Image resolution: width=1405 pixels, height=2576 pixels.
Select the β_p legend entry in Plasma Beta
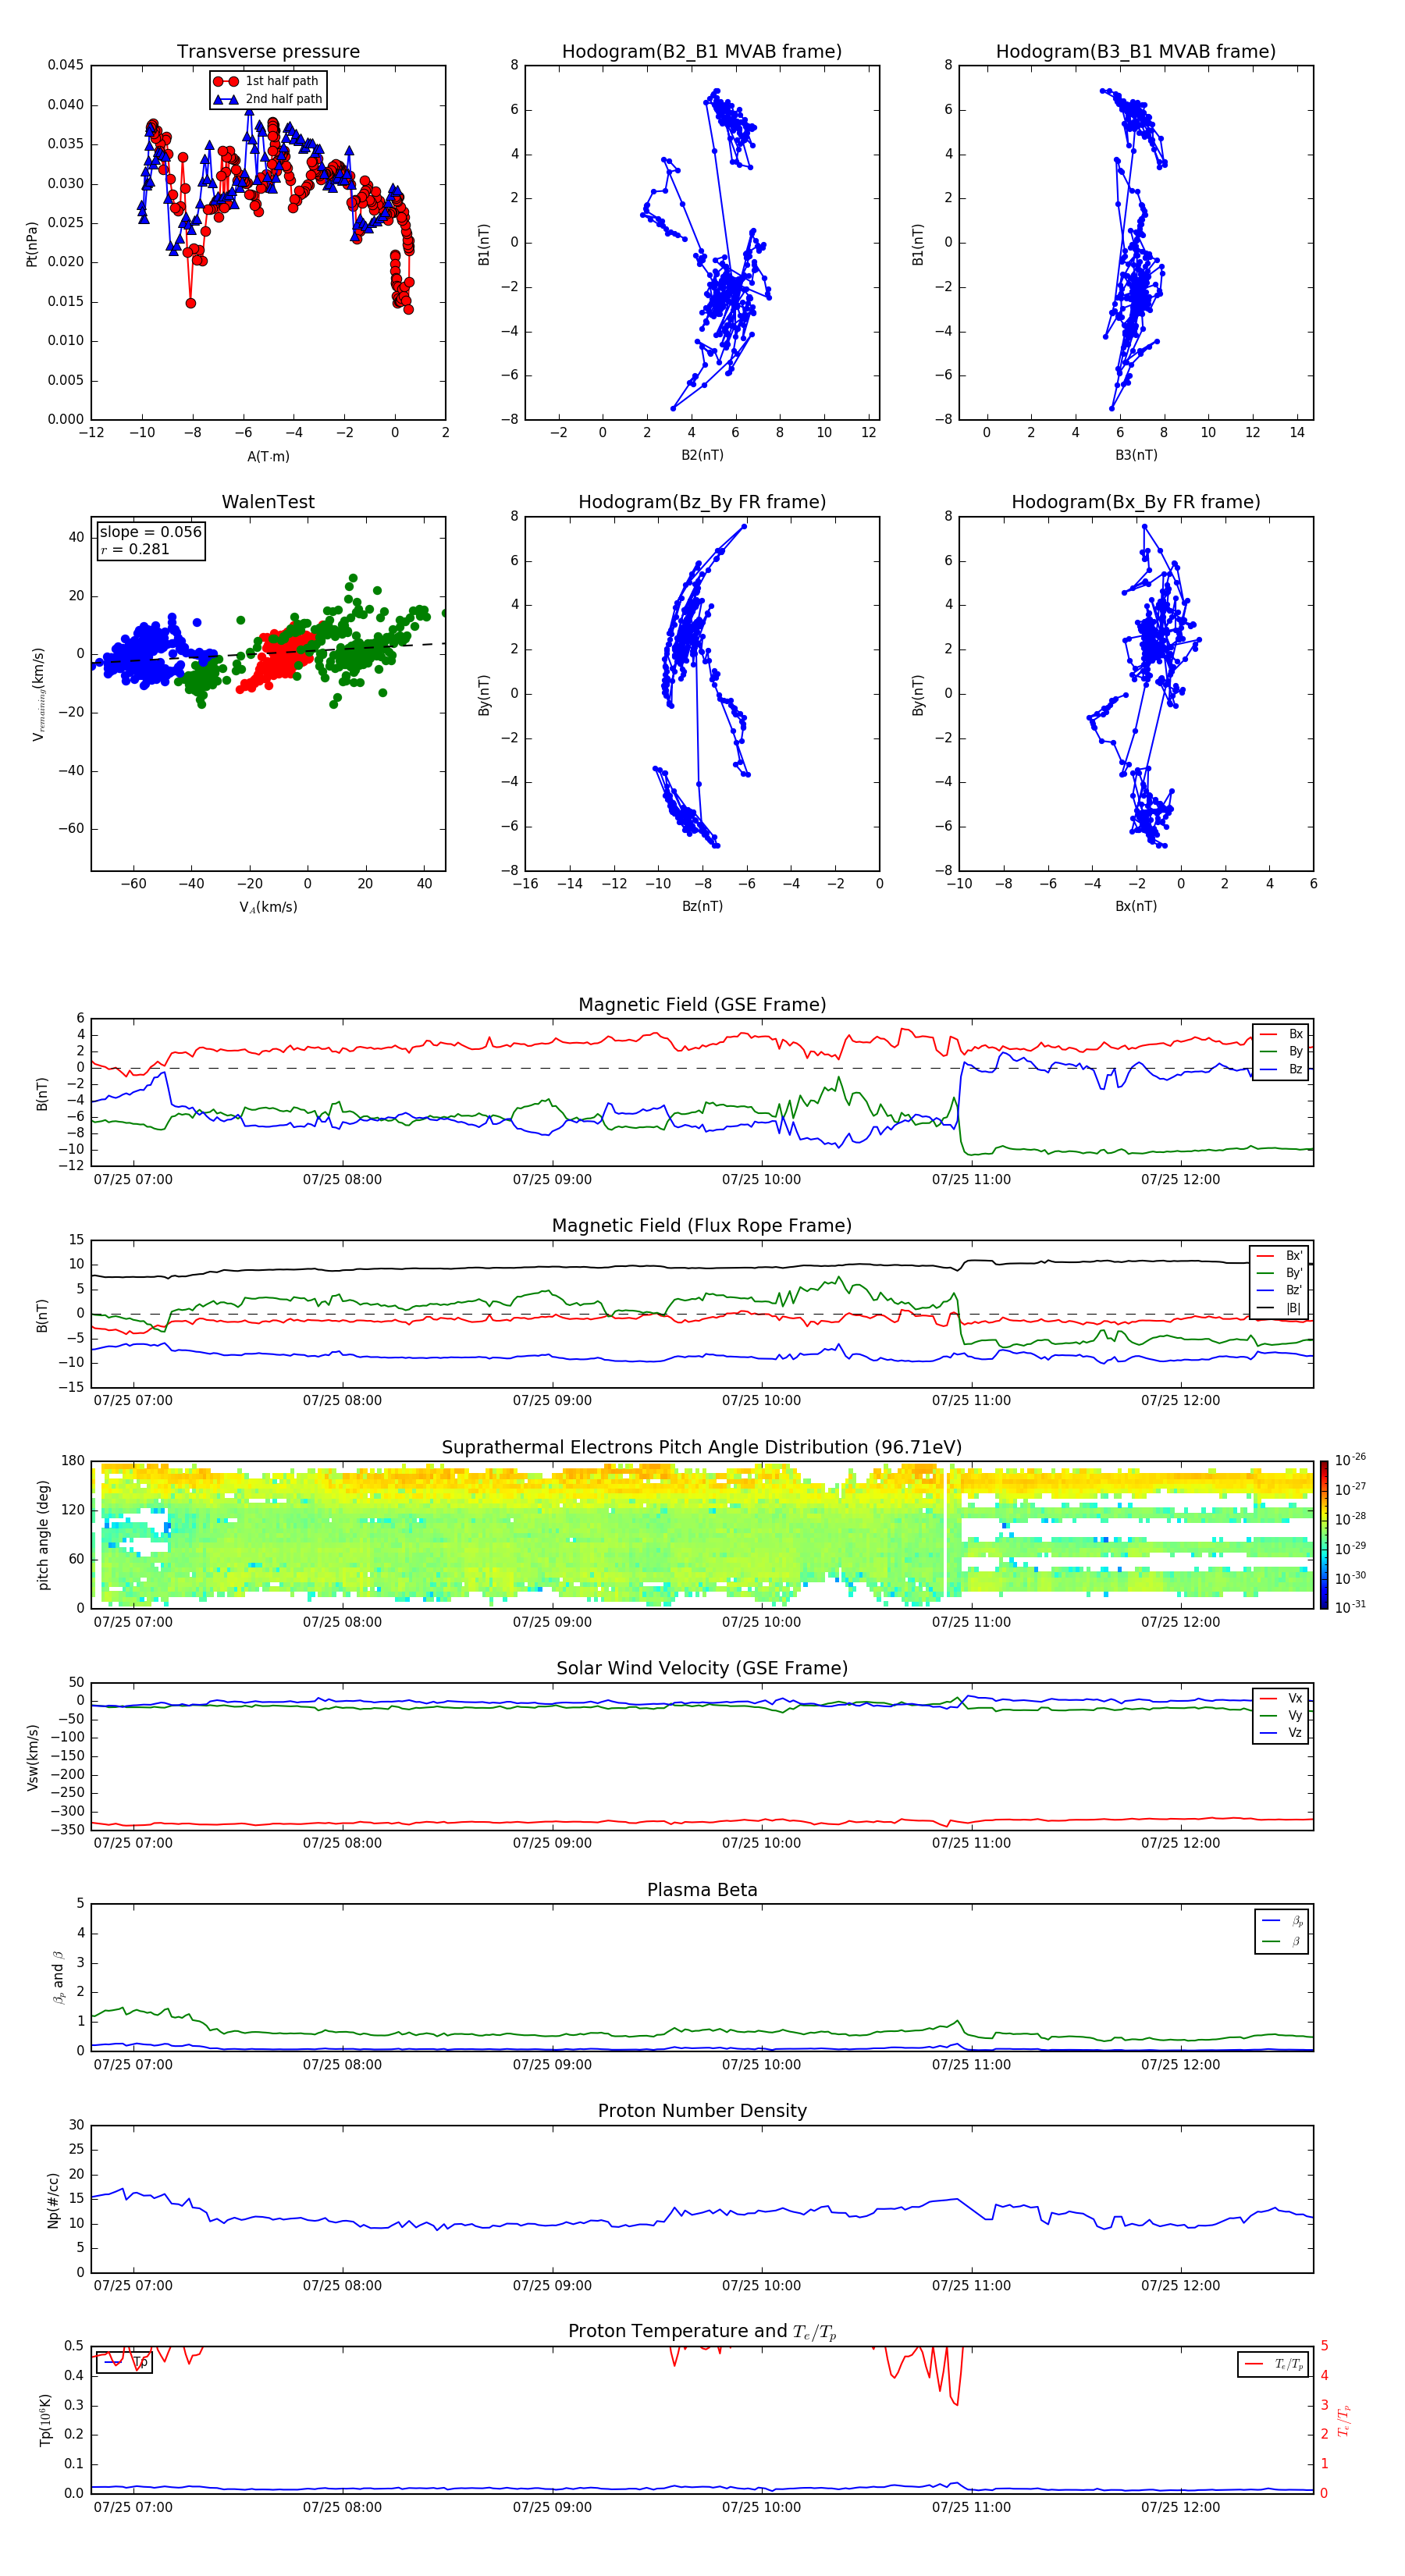[1282, 1921]
